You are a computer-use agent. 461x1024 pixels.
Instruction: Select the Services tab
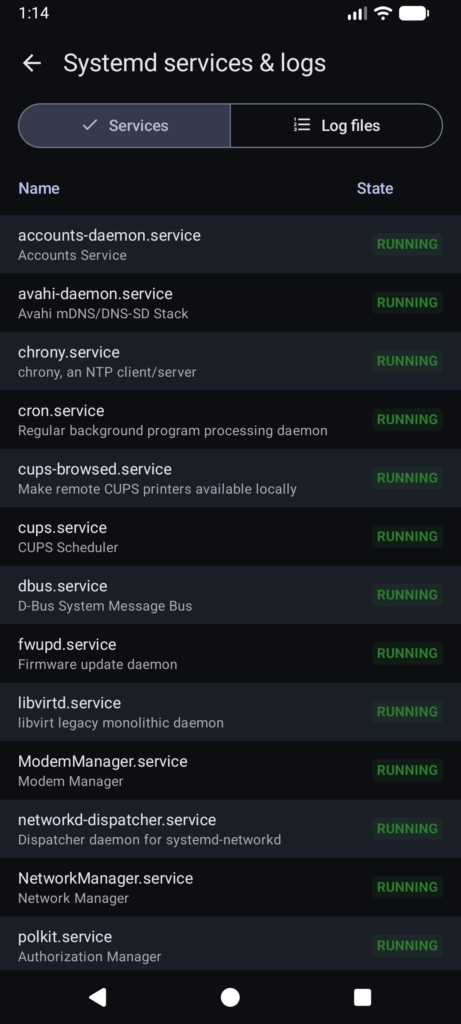click(x=124, y=125)
